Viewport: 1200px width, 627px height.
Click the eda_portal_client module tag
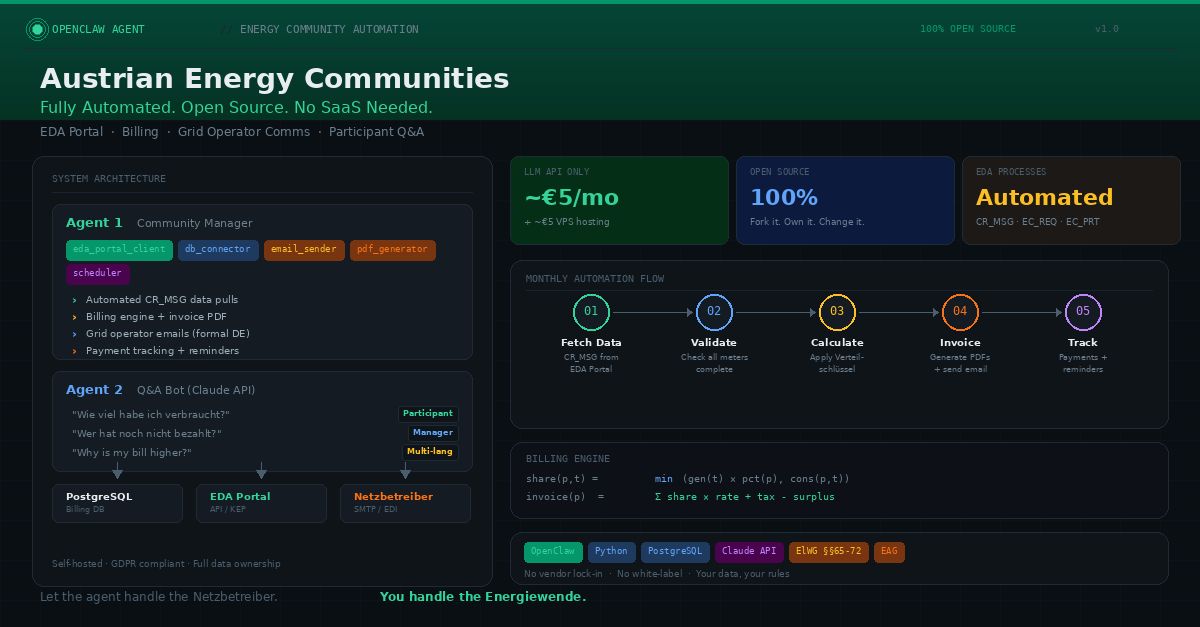pyautogui.click(x=119, y=250)
